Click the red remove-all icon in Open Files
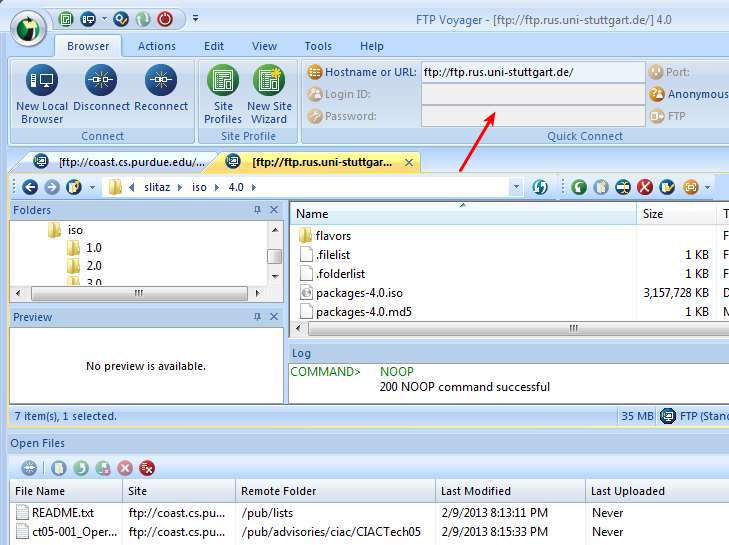This screenshot has width=729, height=545. [x=147, y=468]
